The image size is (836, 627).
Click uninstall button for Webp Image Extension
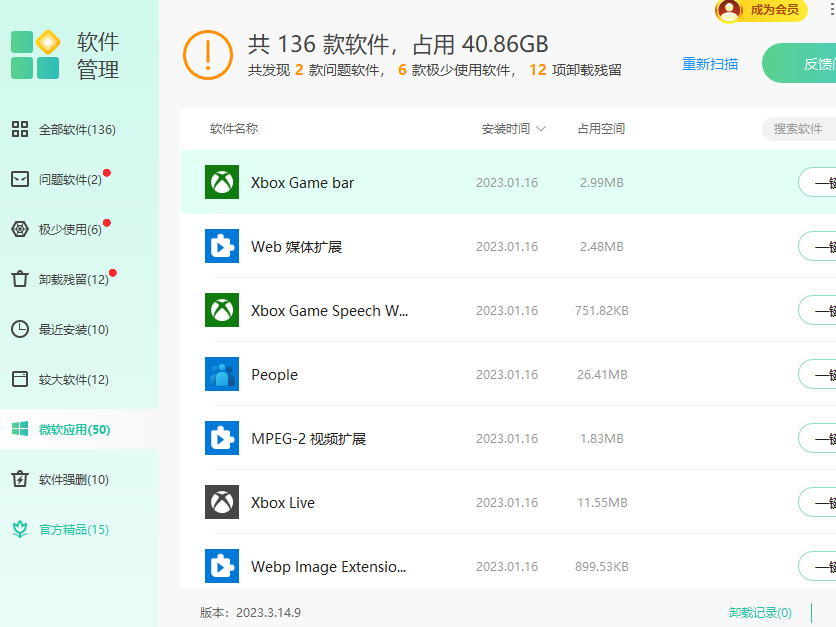tap(817, 566)
